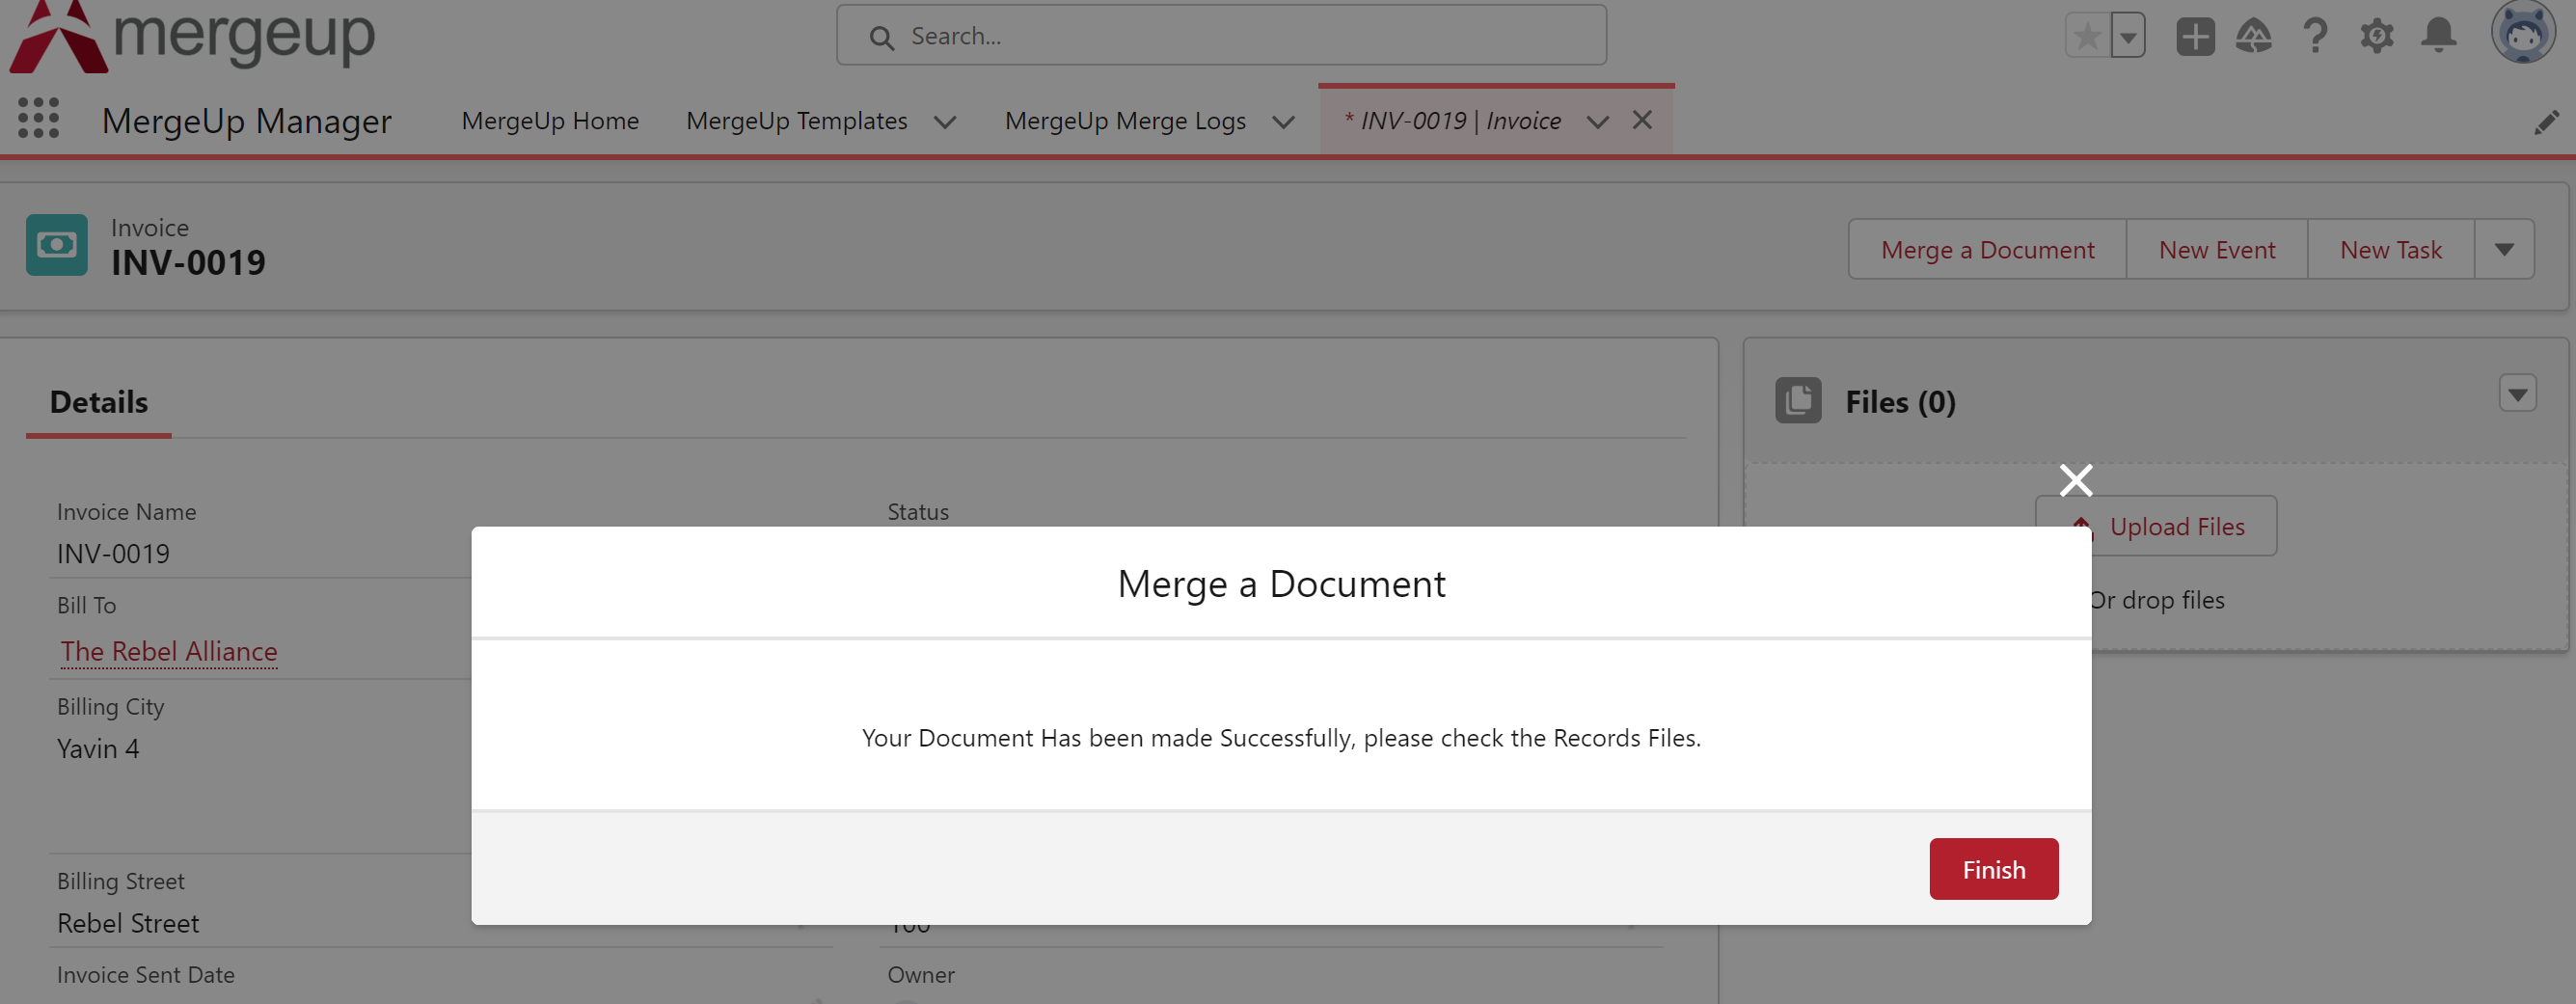Open the App Launcher grid icon
This screenshot has width=2576, height=1004.
pos(39,119)
